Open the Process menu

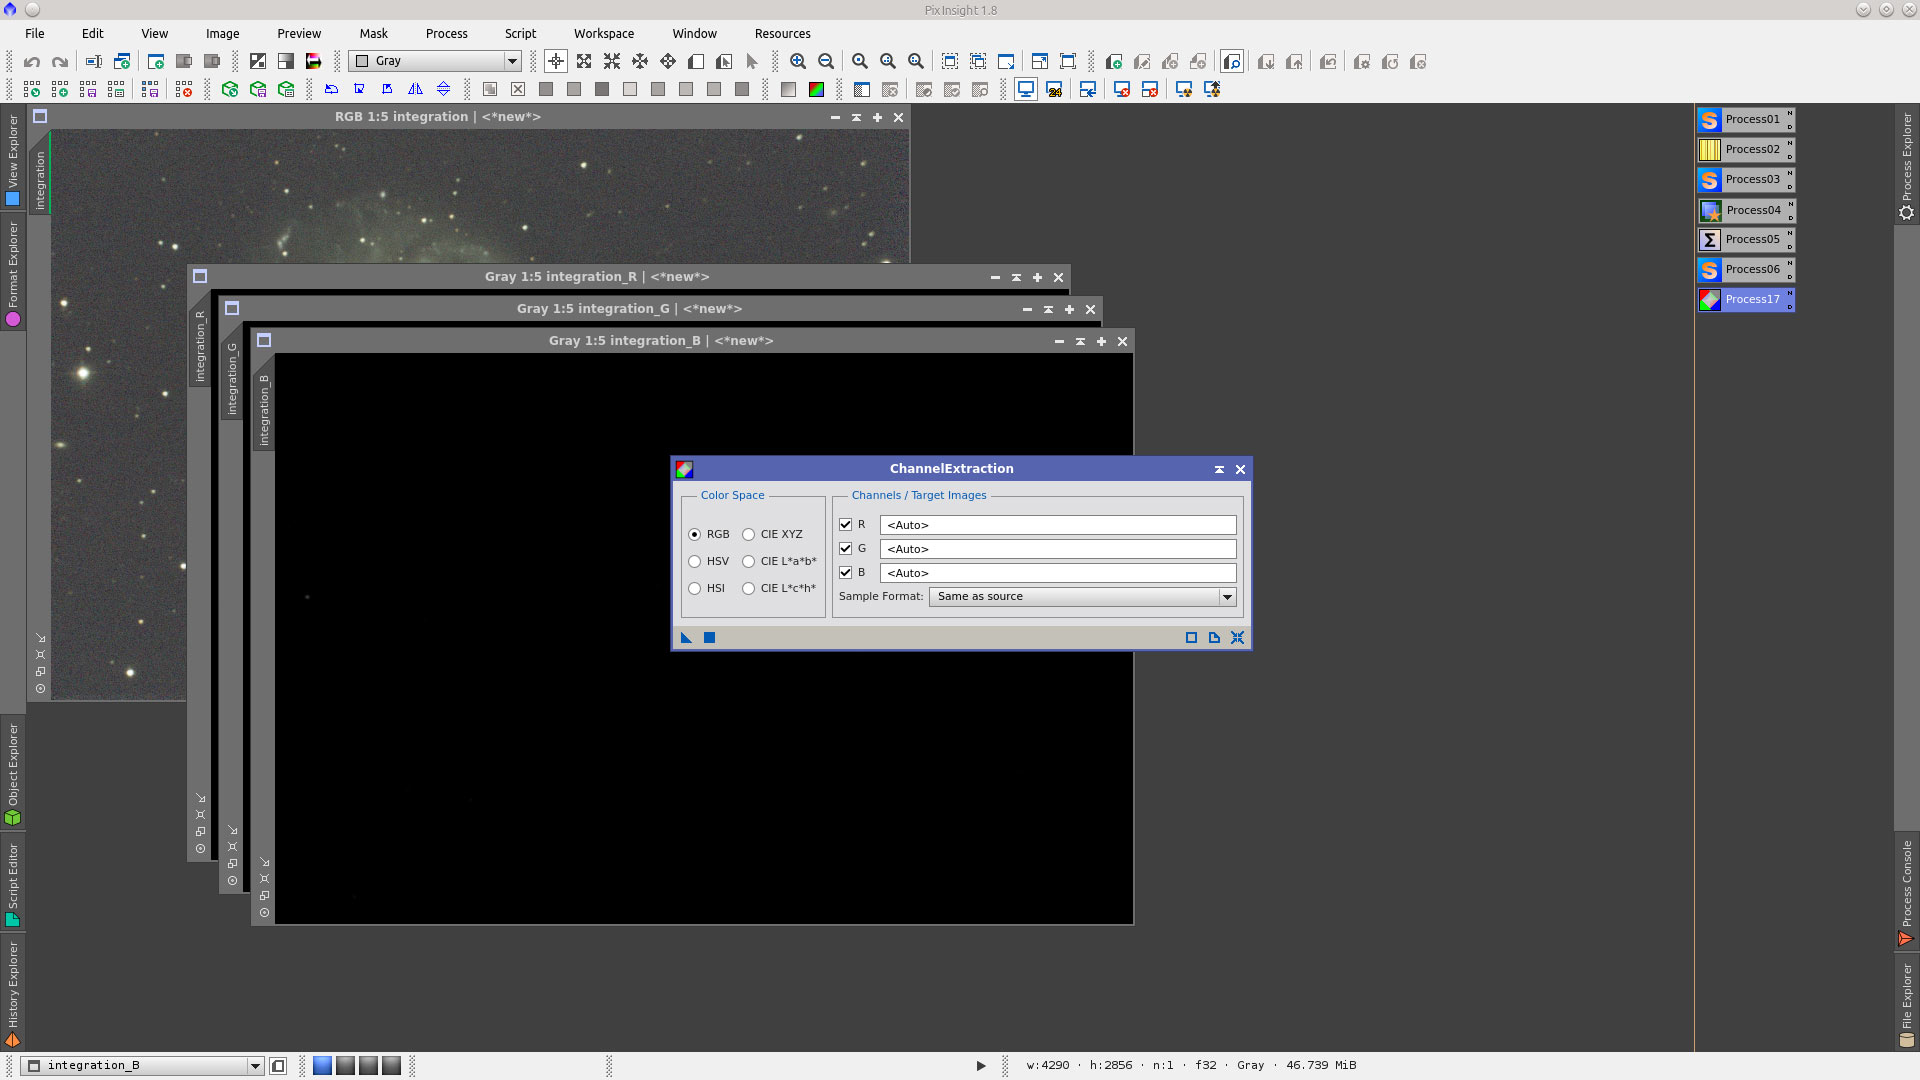[446, 33]
